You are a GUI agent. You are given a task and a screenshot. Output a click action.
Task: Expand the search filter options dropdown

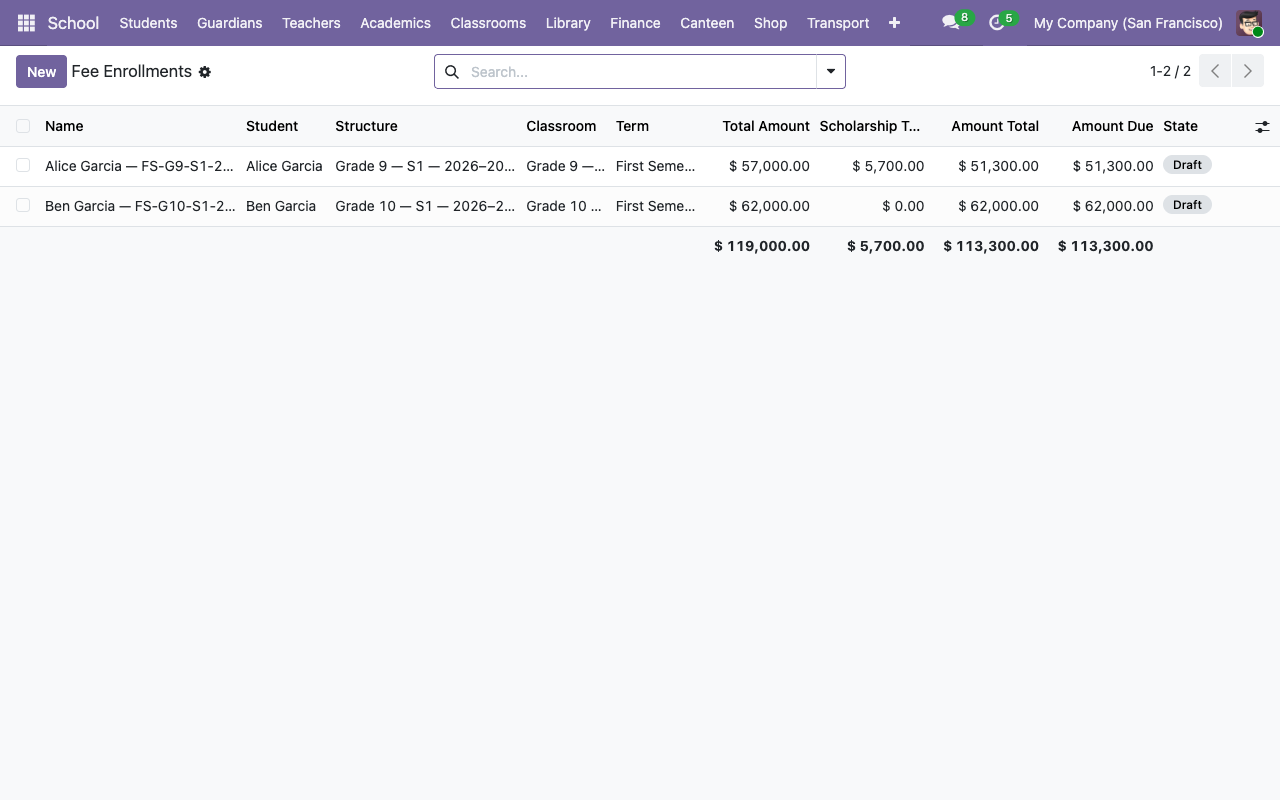[831, 72]
